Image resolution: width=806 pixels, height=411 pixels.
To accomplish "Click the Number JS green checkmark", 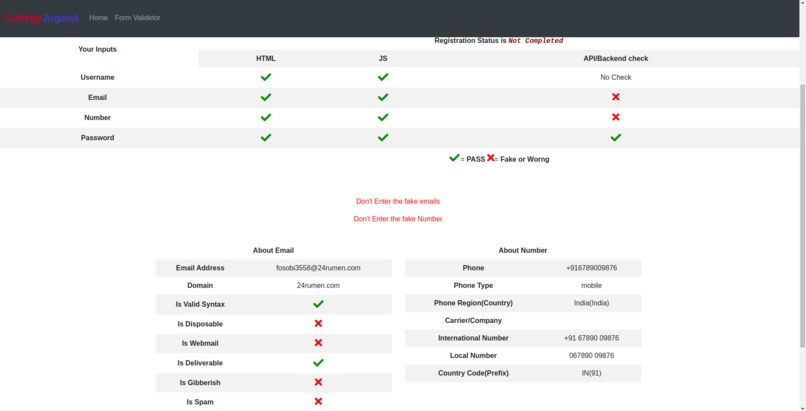I will coord(383,117).
